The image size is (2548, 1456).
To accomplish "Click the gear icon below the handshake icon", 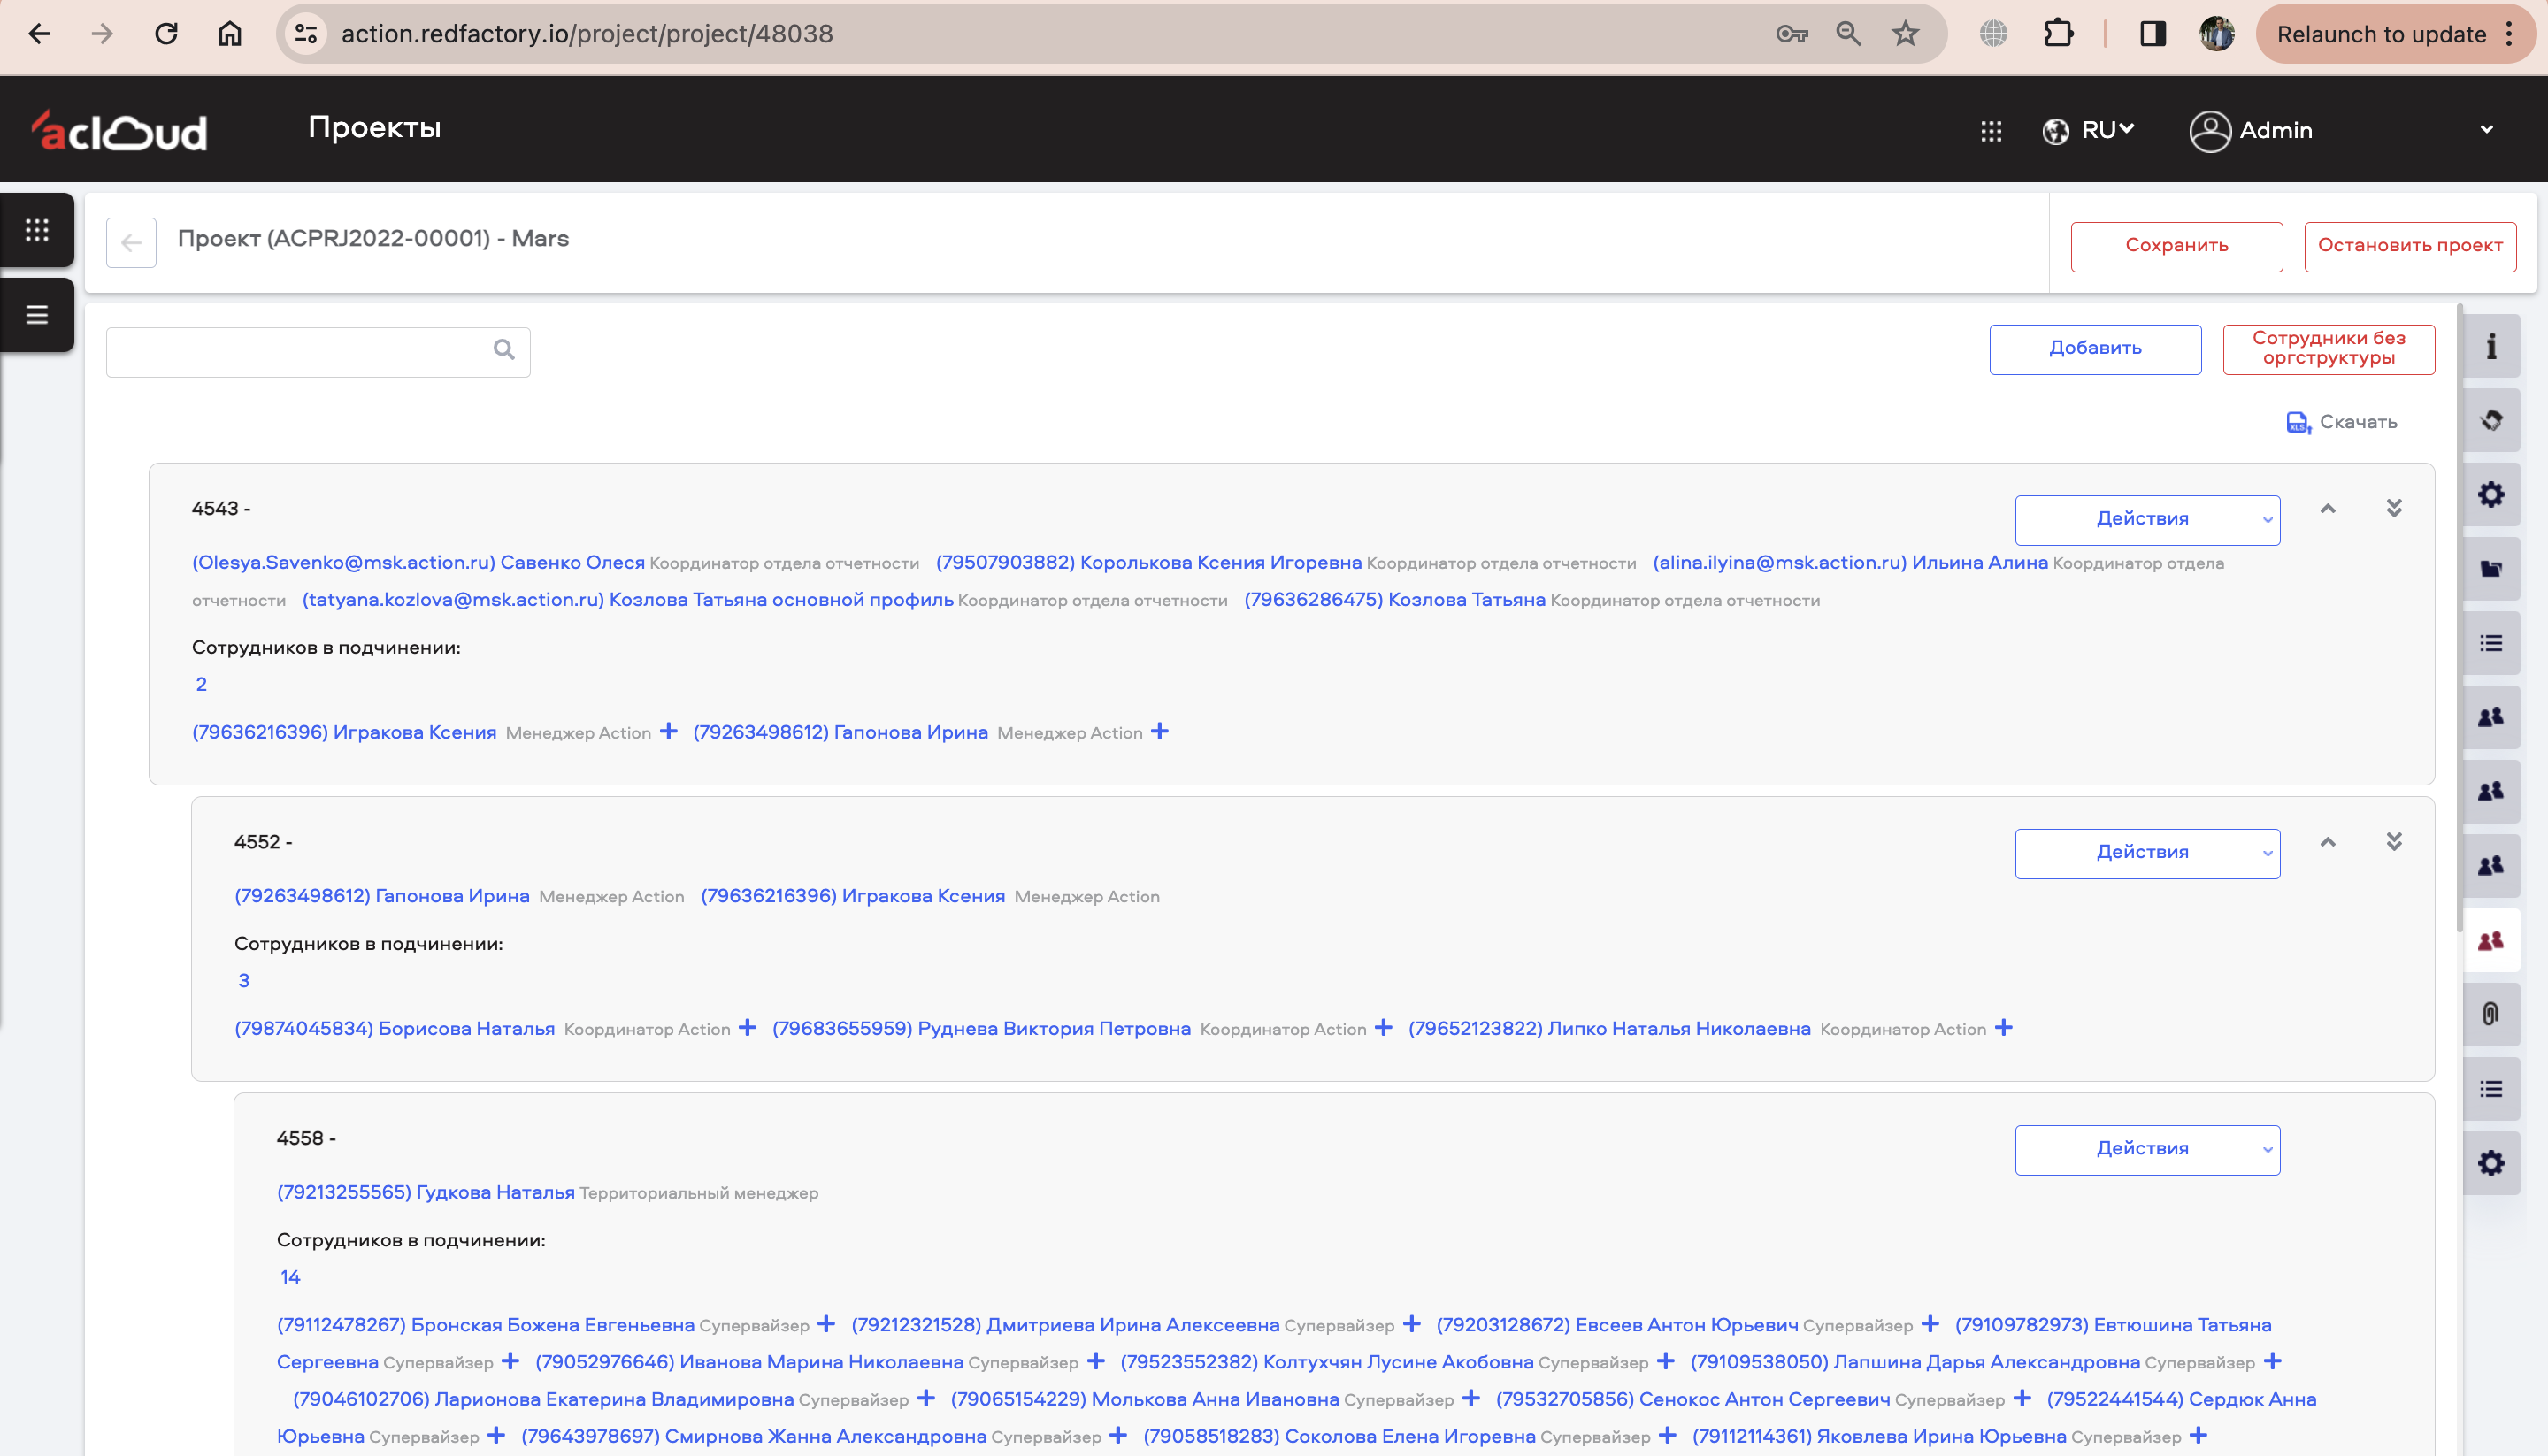I will pos(2491,494).
